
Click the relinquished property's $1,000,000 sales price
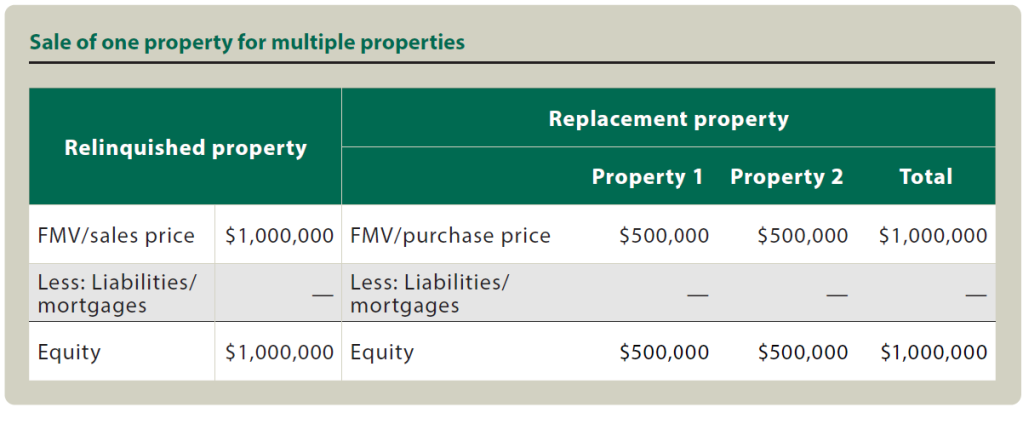[279, 236]
